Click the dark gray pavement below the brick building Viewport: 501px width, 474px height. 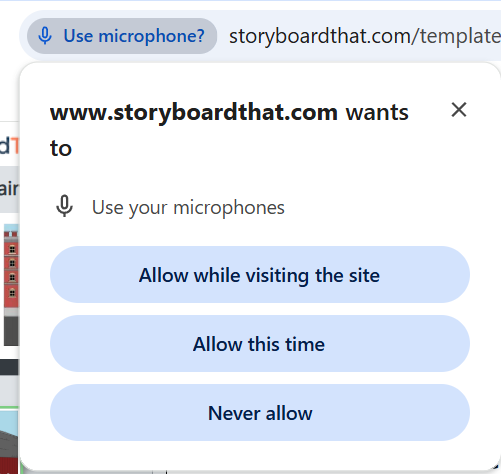12,331
